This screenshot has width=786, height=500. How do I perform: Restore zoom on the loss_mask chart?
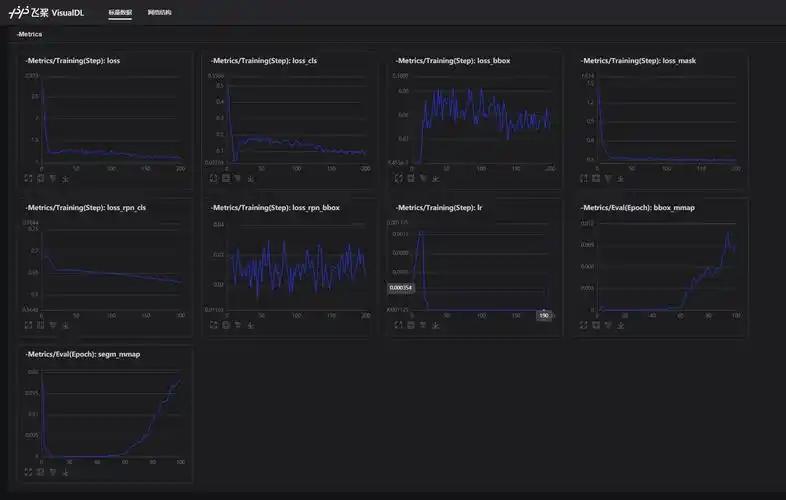pyautogui.click(x=596, y=178)
